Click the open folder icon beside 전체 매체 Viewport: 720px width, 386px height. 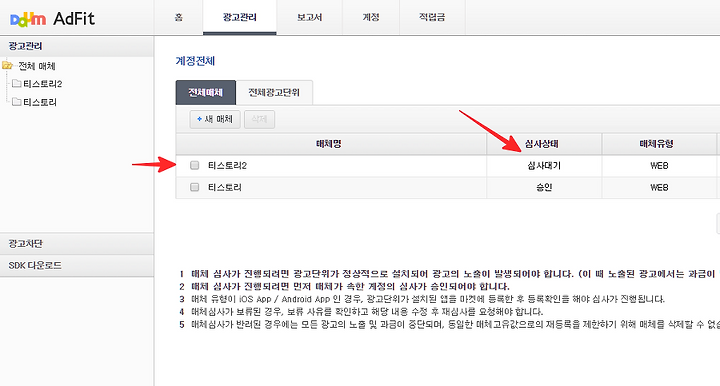7,65
